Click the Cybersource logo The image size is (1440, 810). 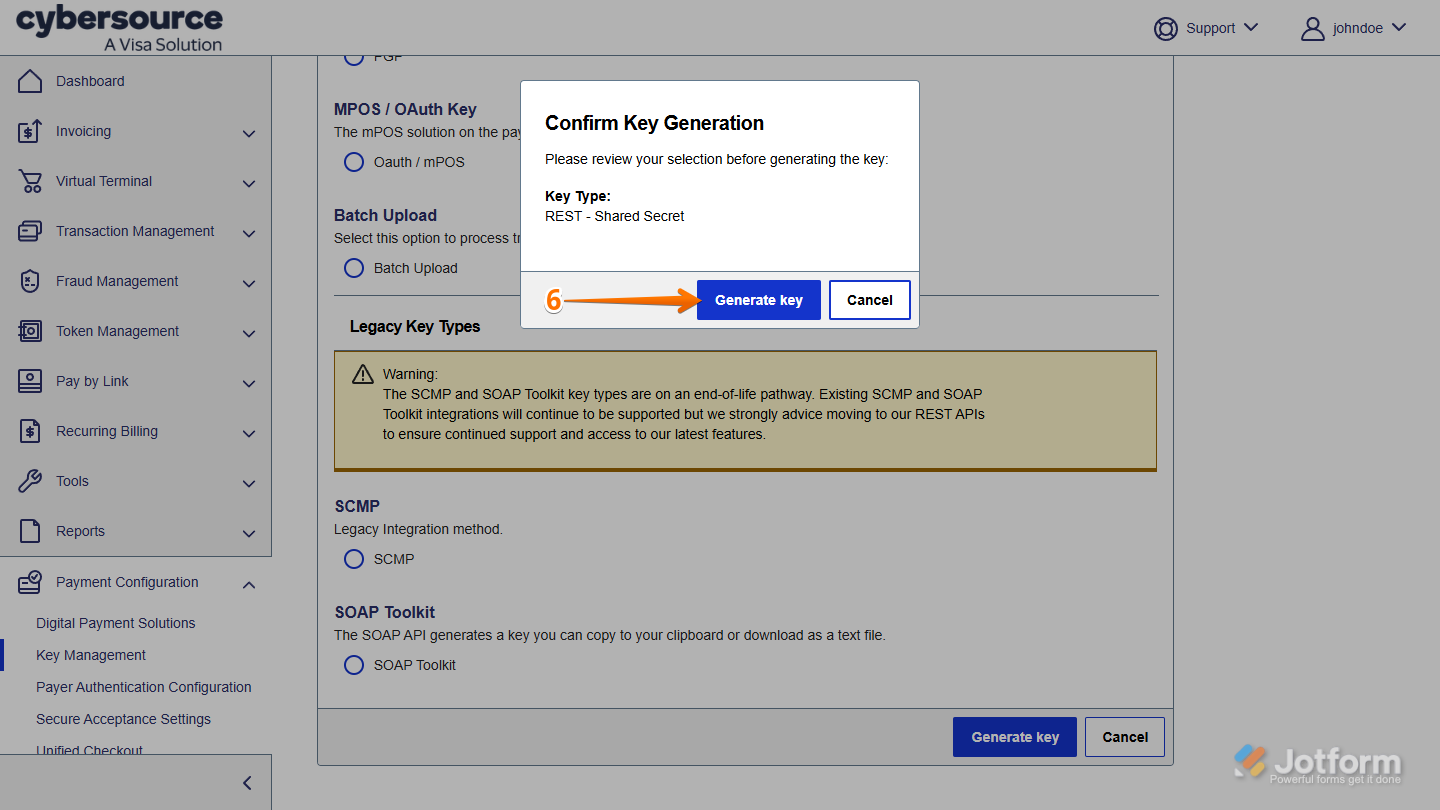120,28
